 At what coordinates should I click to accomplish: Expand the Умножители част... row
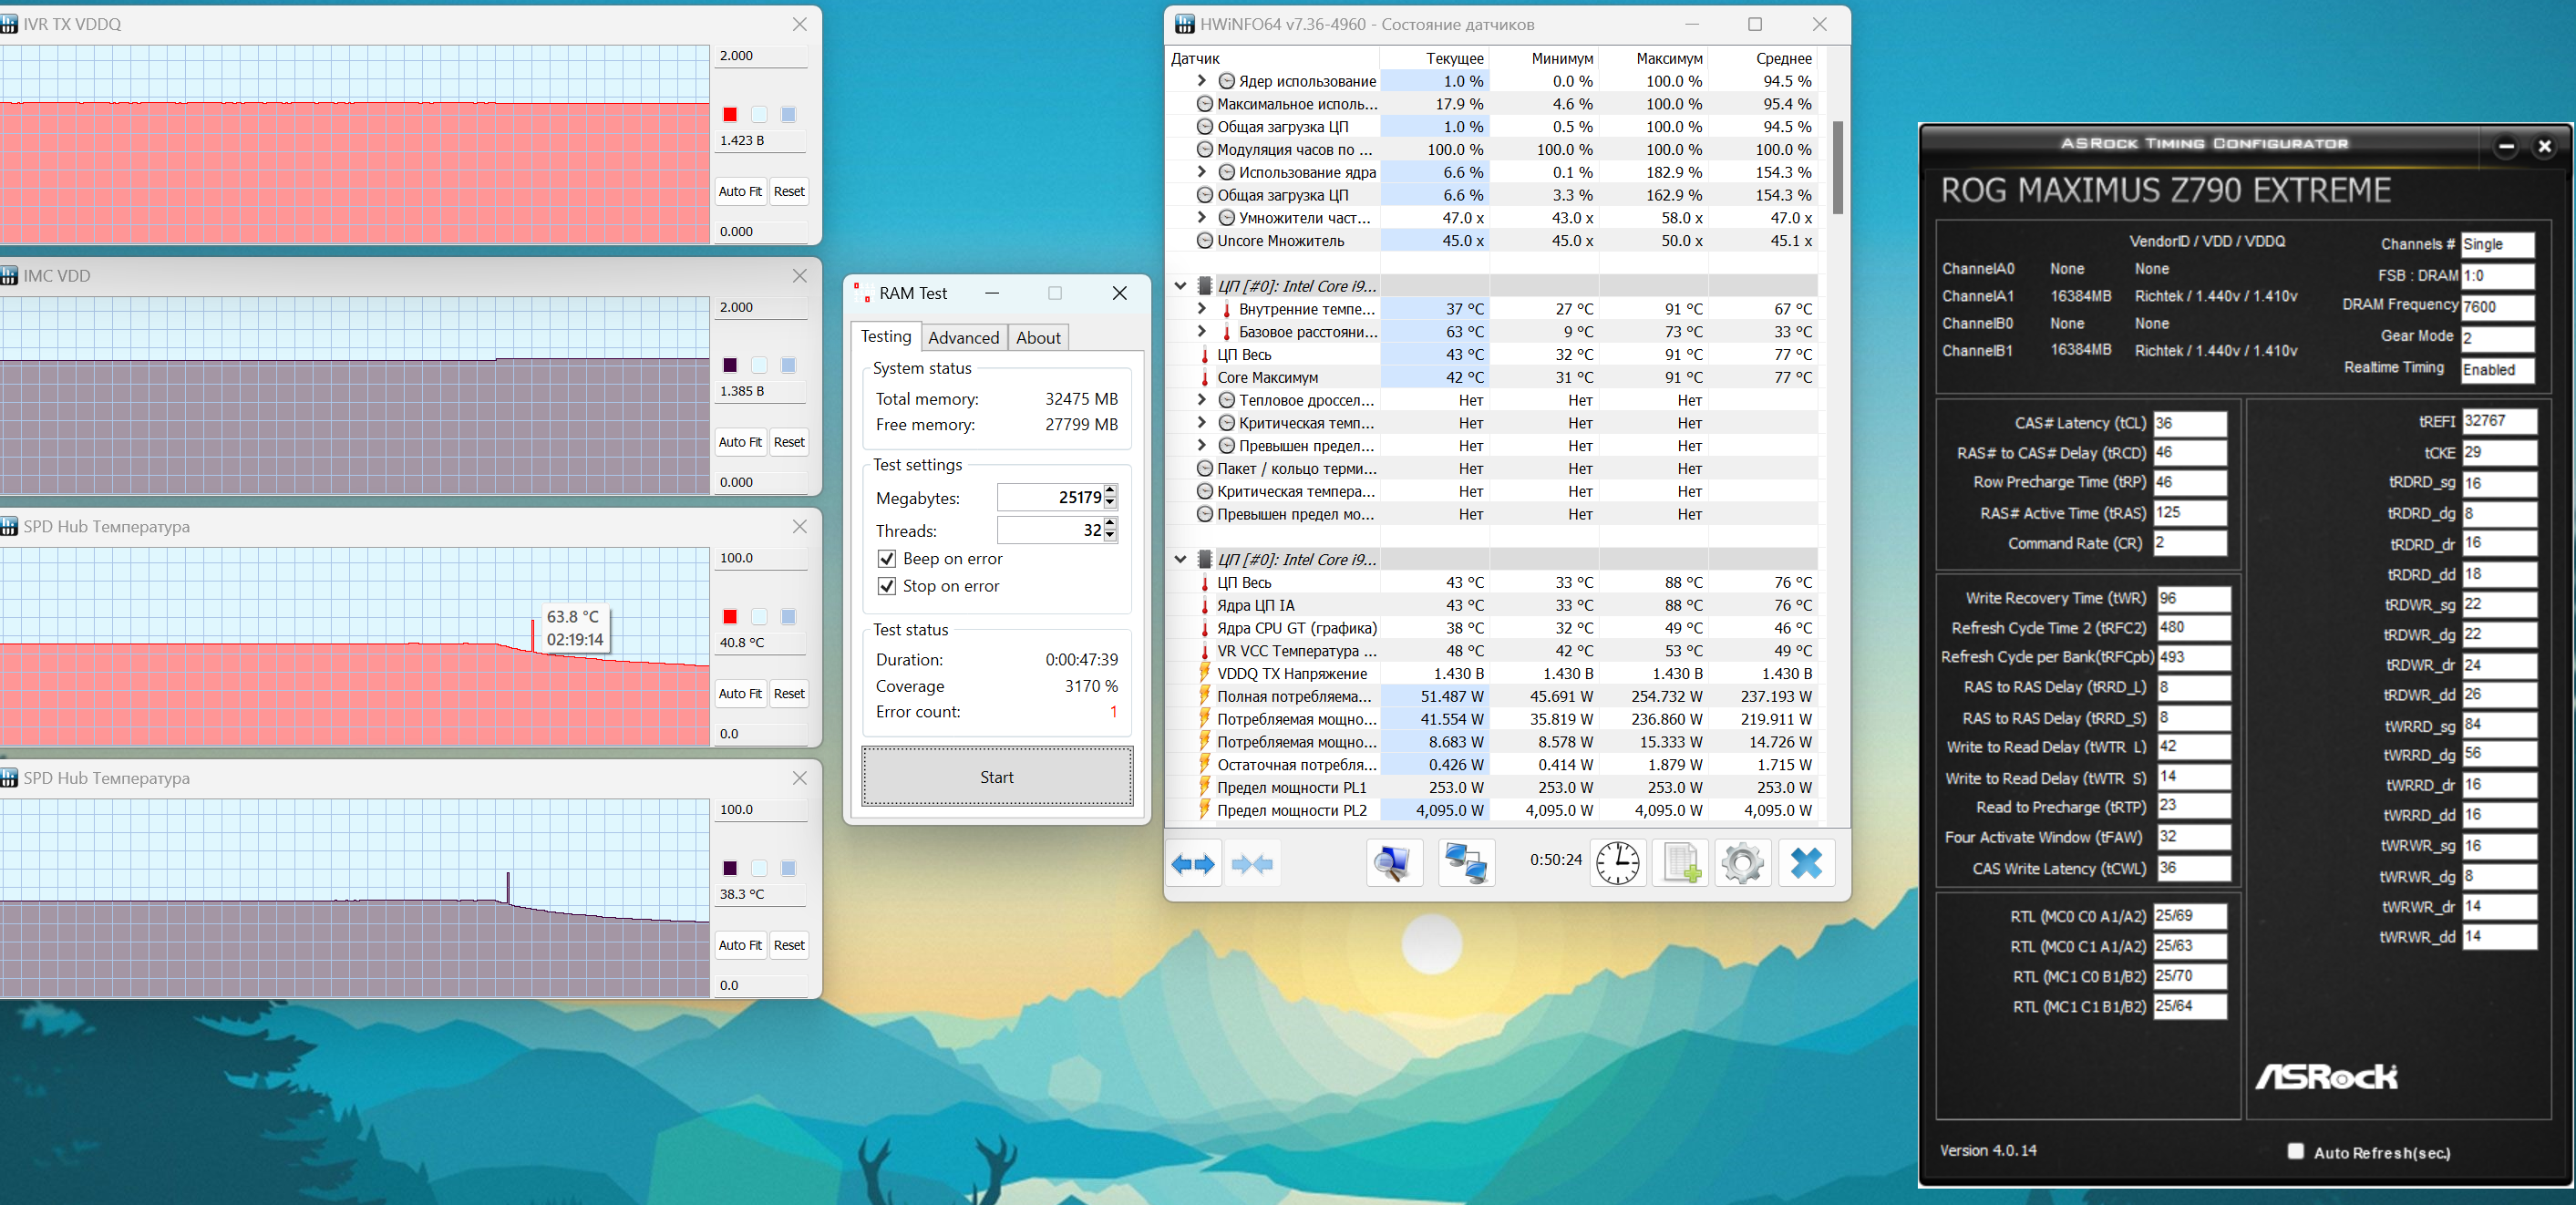[1202, 218]
